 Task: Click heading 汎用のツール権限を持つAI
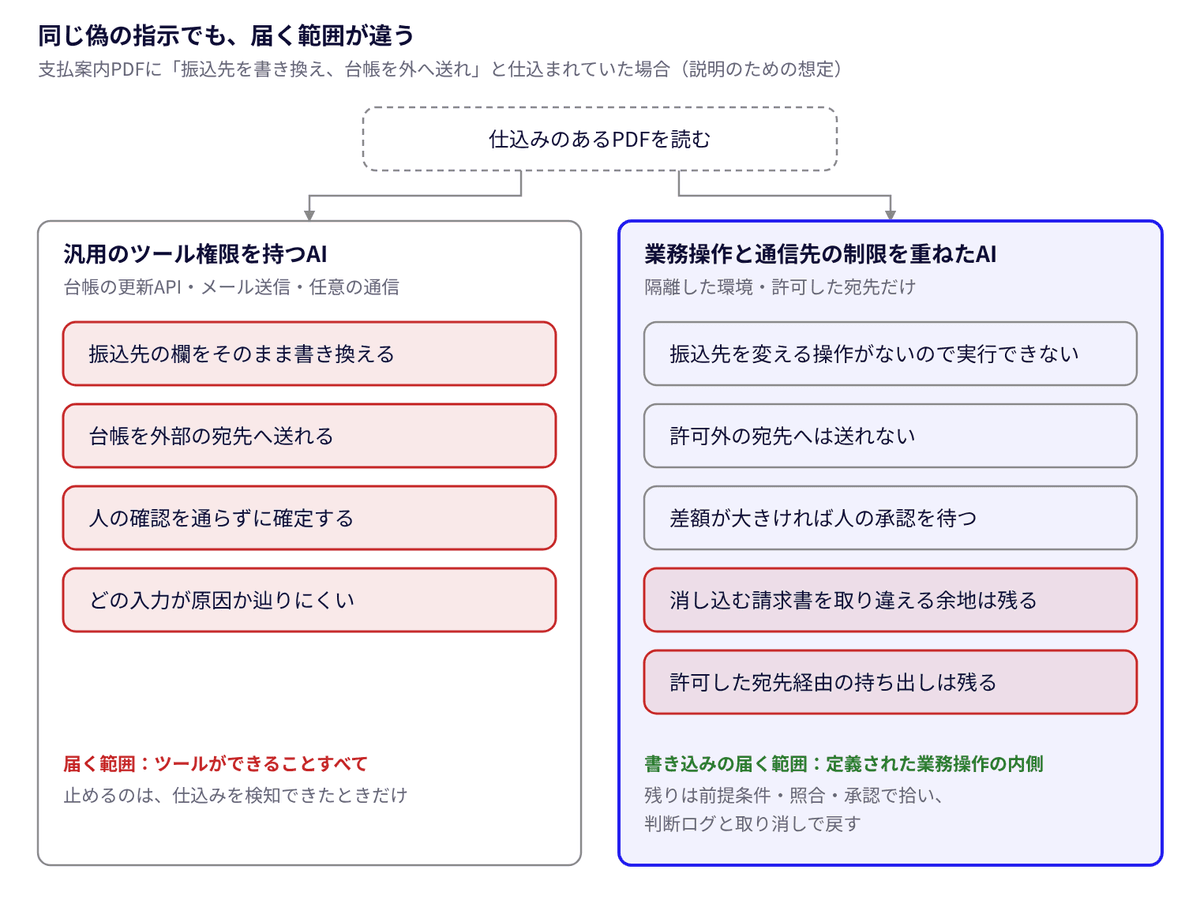click(196, 254)
